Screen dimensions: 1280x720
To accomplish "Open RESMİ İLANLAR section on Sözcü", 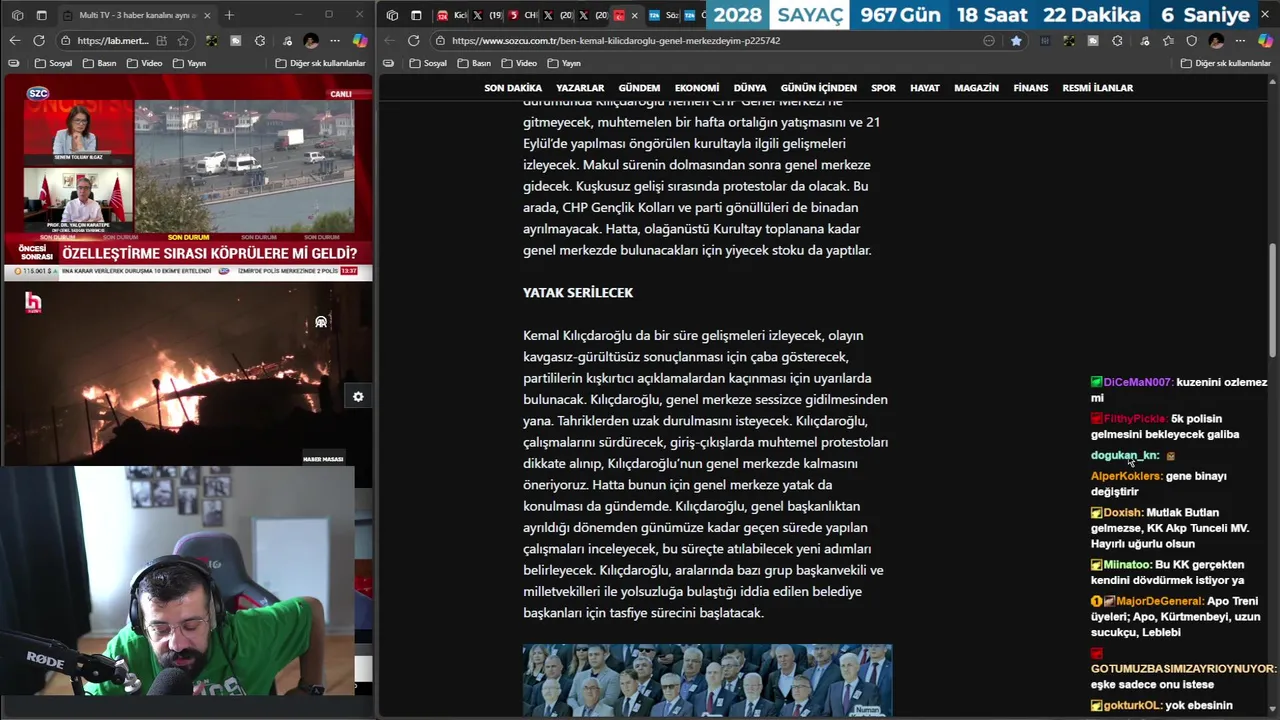I will coord(1098,88).
